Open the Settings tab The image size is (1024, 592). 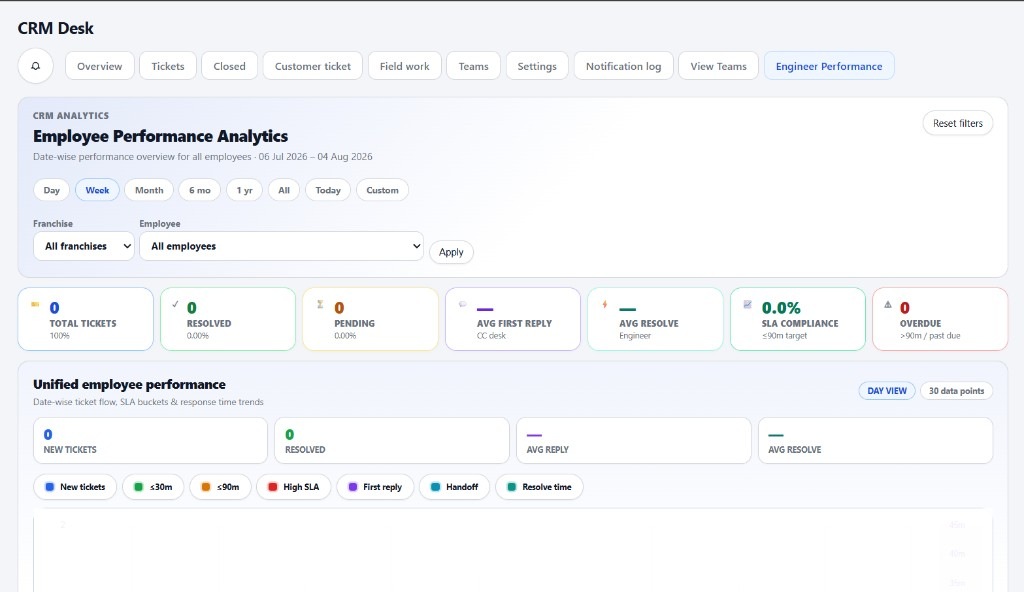click(537, 66)
